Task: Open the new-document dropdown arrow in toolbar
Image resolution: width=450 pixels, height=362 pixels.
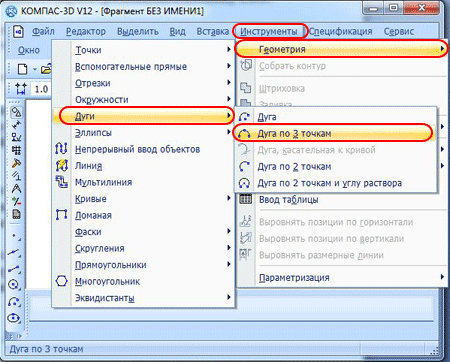Action: pyautogui.click(x=35, y=70)
